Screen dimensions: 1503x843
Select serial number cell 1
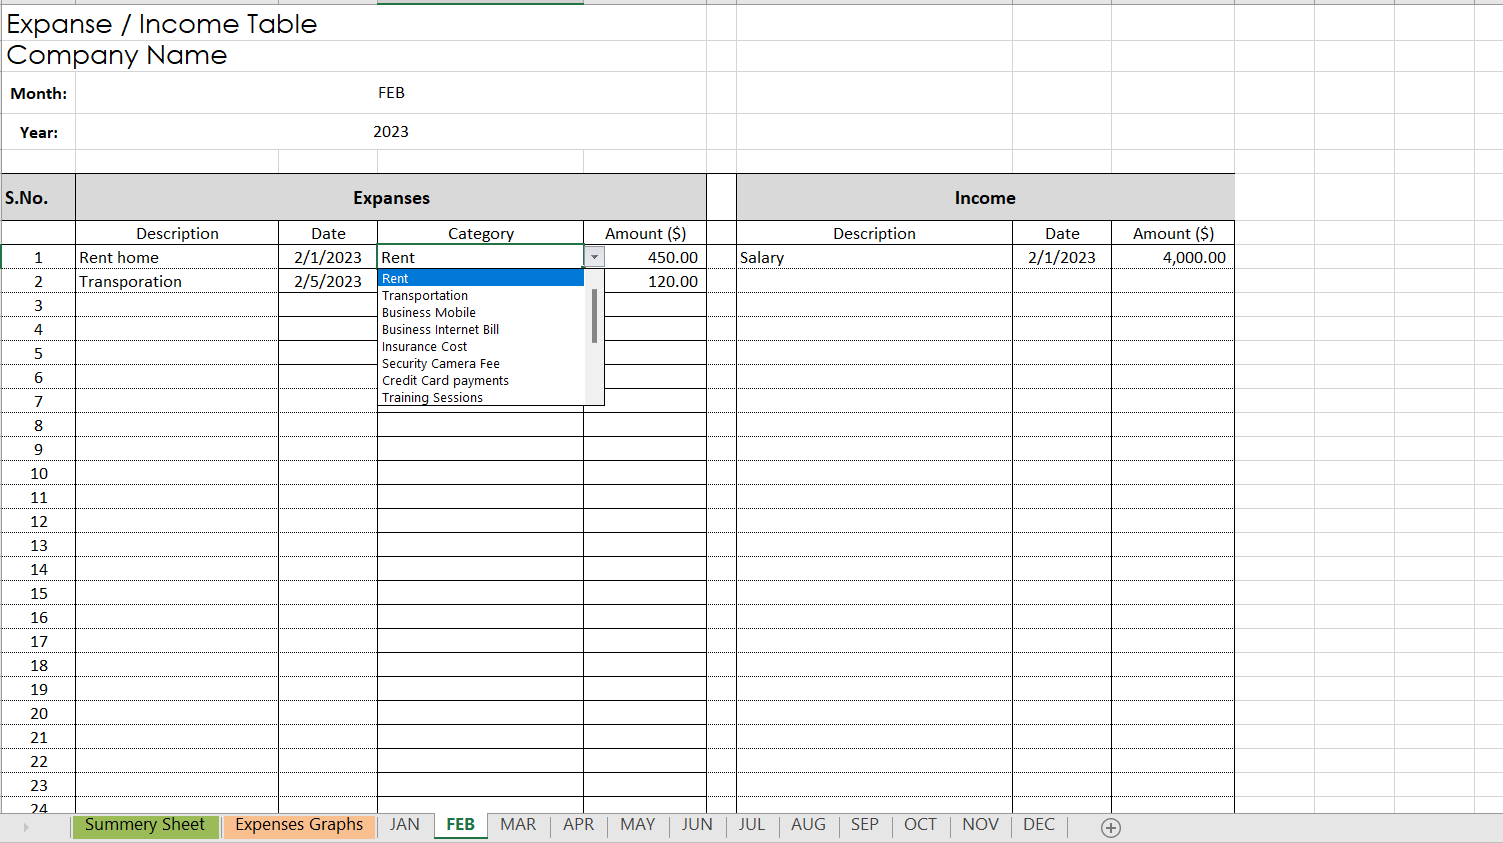click(x=38, y=257)
